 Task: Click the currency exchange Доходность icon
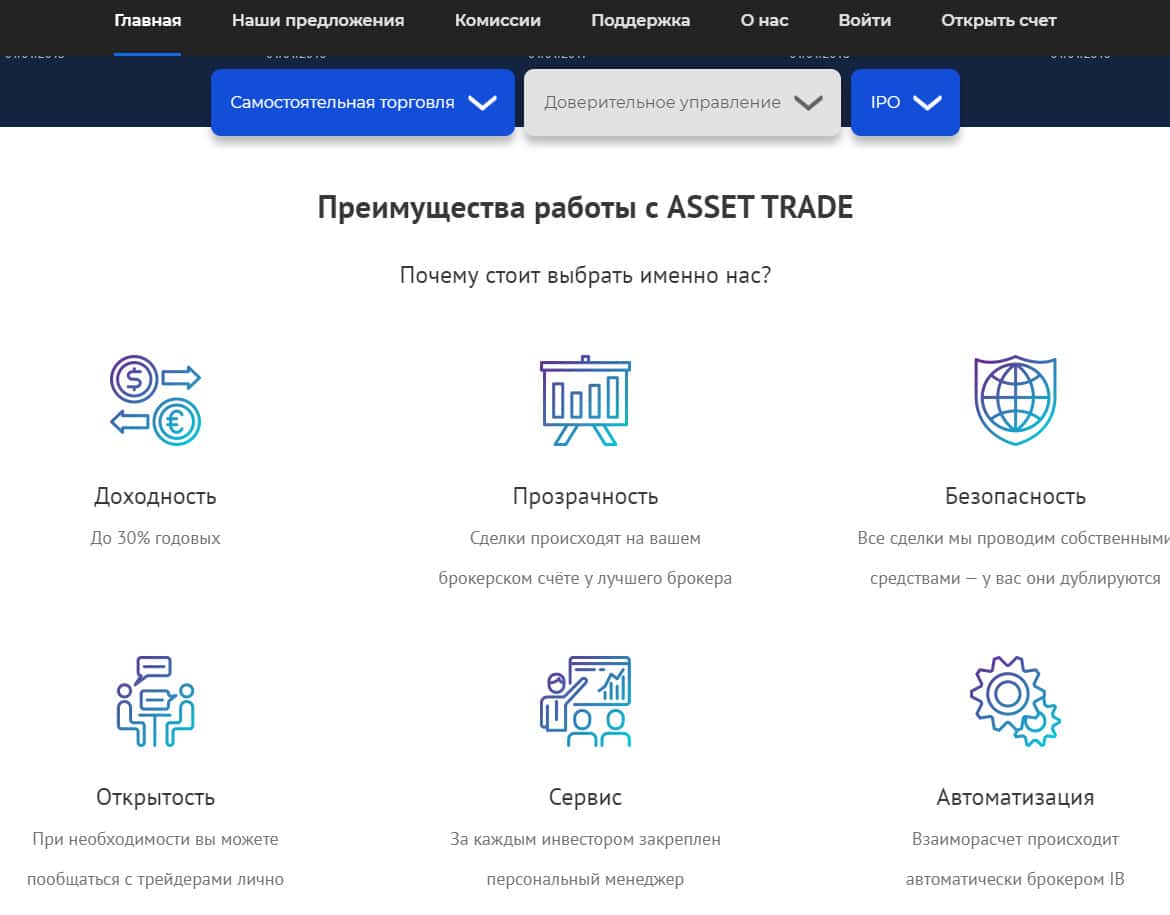click(x=155, y=401)
